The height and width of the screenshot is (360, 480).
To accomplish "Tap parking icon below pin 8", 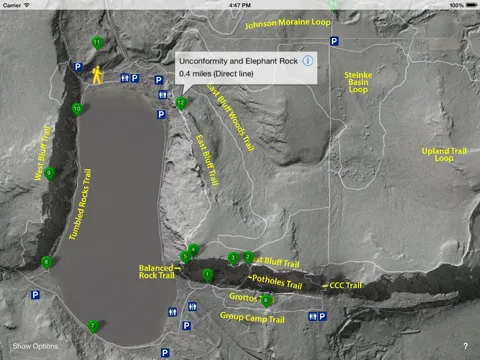I will [x=35, y=295].
